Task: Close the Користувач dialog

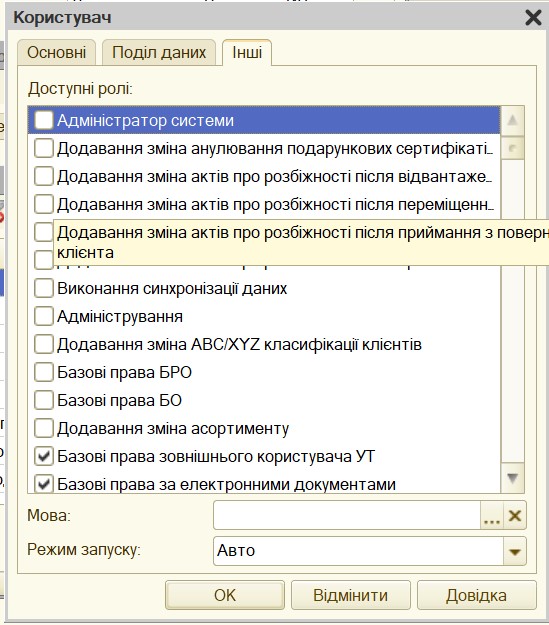Action: 533,18
